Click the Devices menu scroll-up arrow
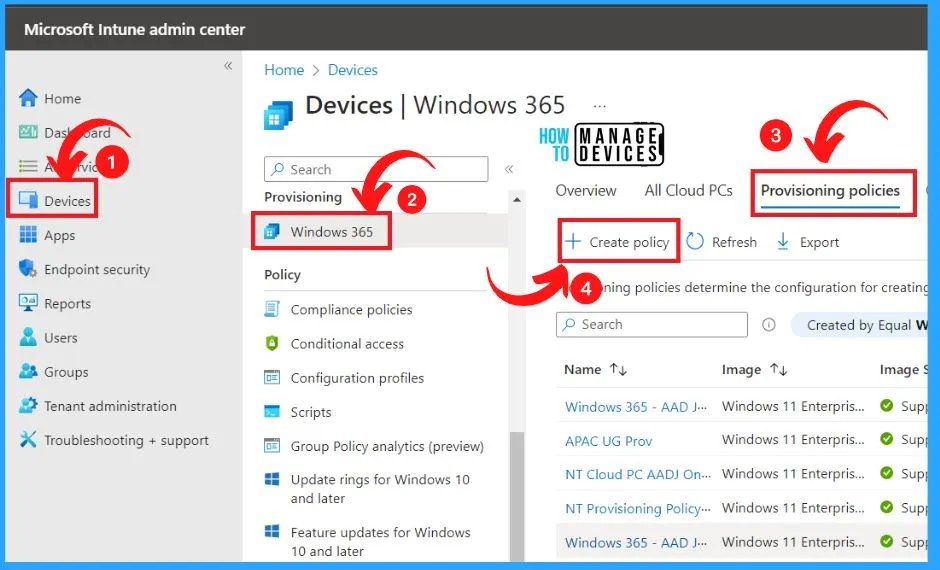This screenshot has height=570, width=940. click(x=517, y=200)
